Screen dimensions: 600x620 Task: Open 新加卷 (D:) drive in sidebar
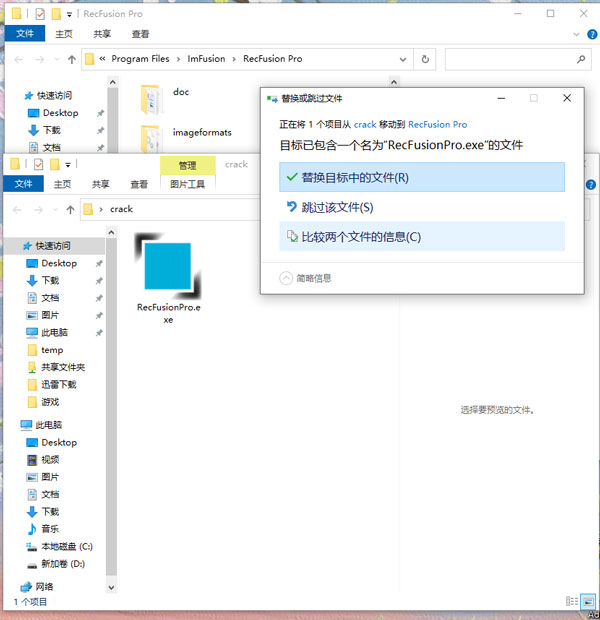coord(63,564)
